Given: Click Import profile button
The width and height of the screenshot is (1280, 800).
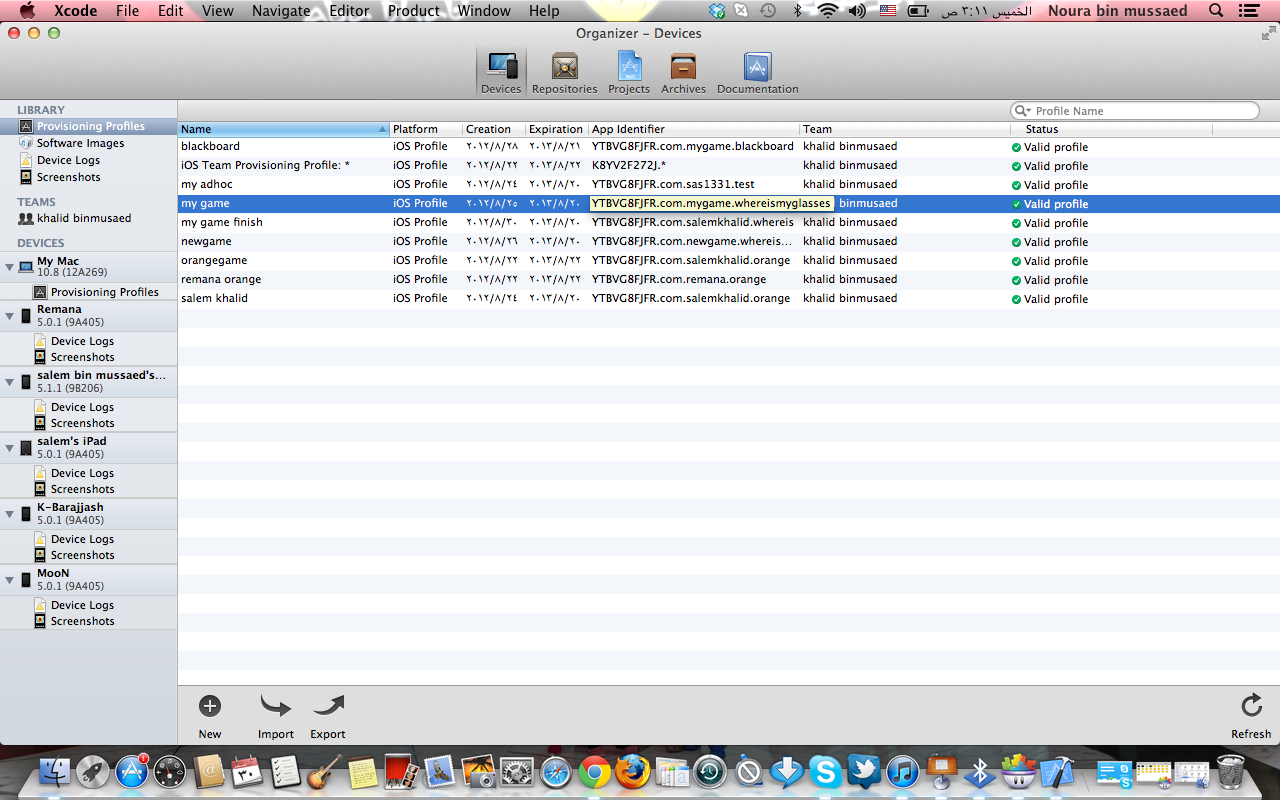Looking at the screenshot, I should (276, 717).
